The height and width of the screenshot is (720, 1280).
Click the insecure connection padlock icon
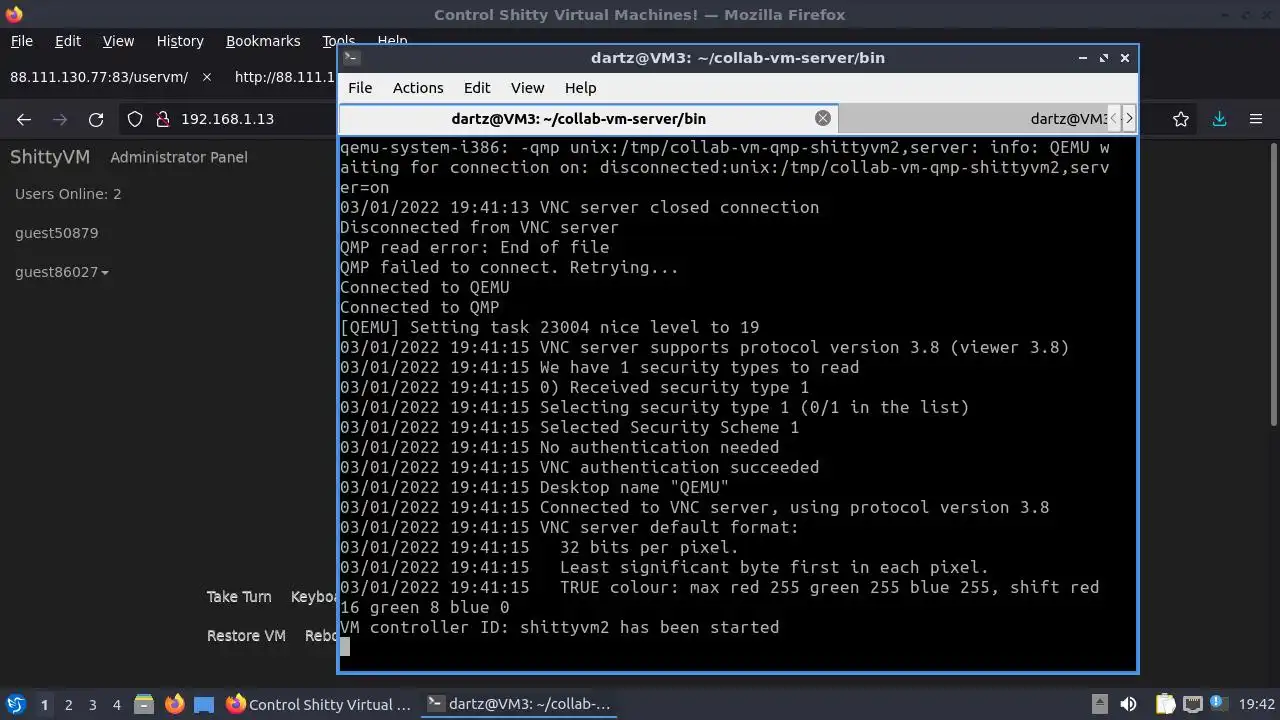click(x=162, y=119)
